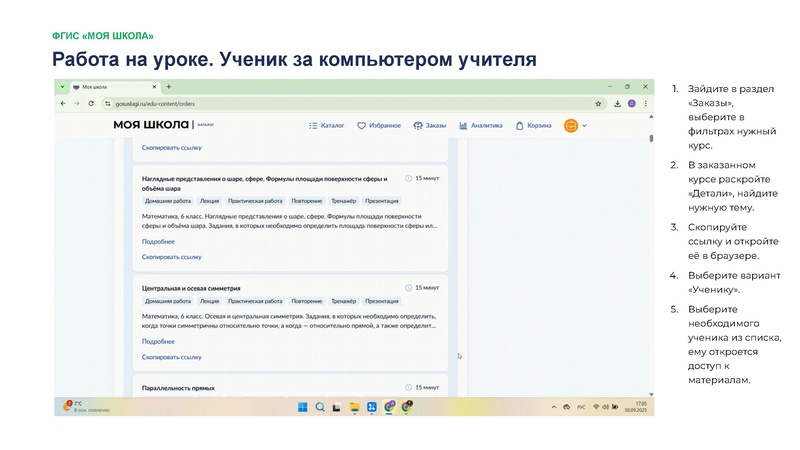Click Презентация tag in симметрия card
The image size is (800, 450).
(x=382, y=301)
